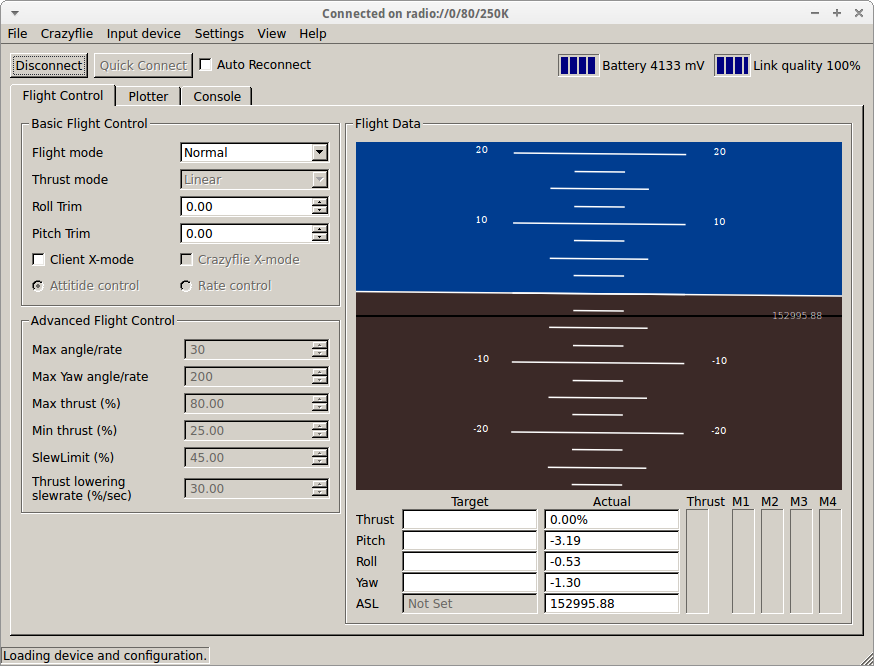Click the window menu icon in title bar
Viewport: 874px width, 666px height.
tap(14, 13)
